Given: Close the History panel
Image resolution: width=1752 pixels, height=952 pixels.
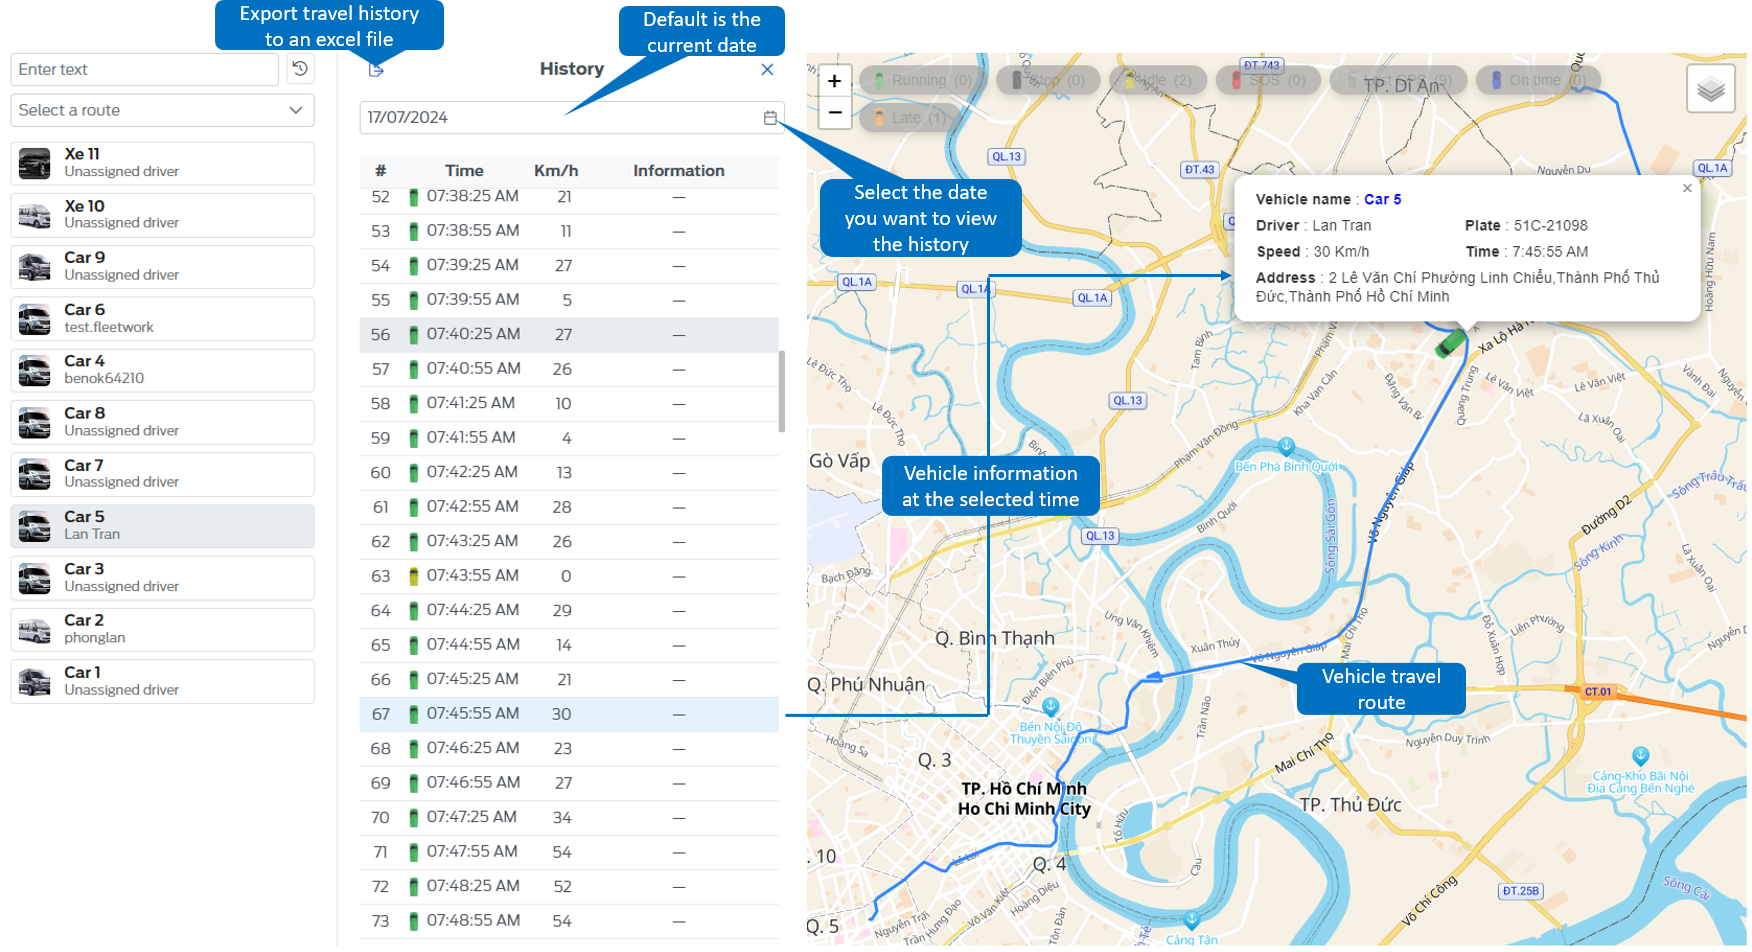Looking at the screenshot, I should [x=767, y=69].
